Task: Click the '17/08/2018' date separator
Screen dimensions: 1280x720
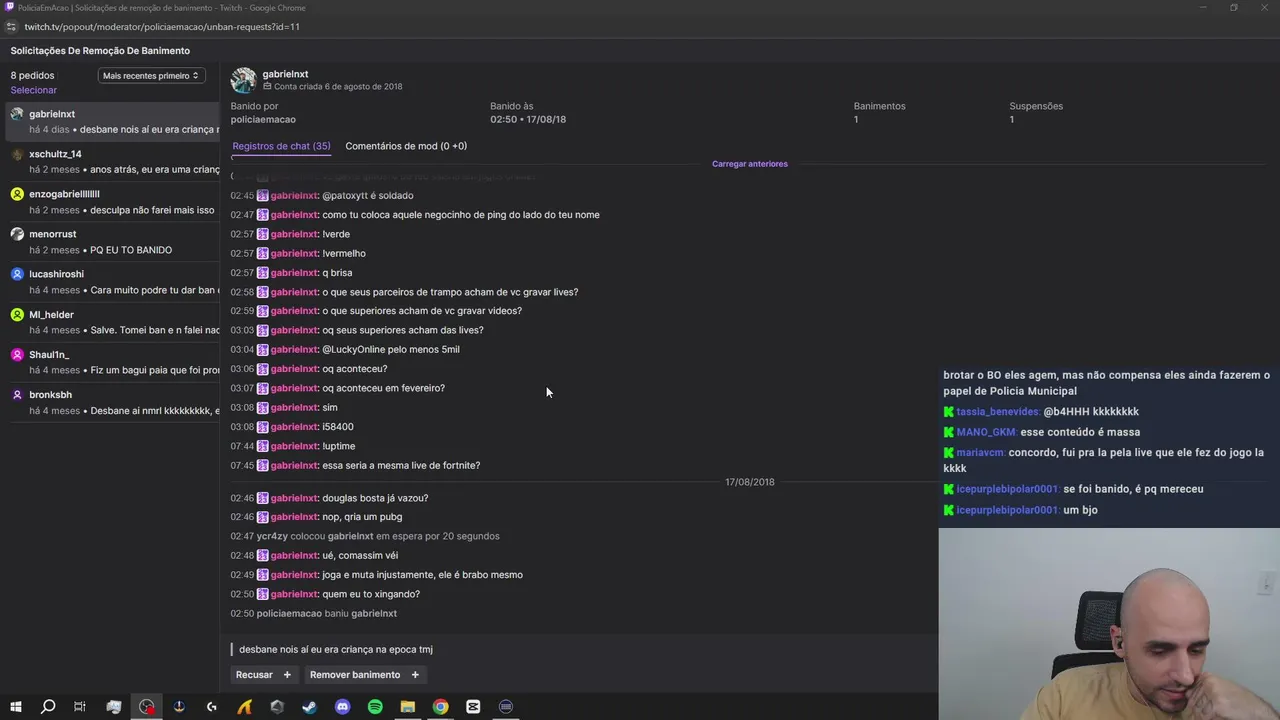Action: (x=750, y=482)
